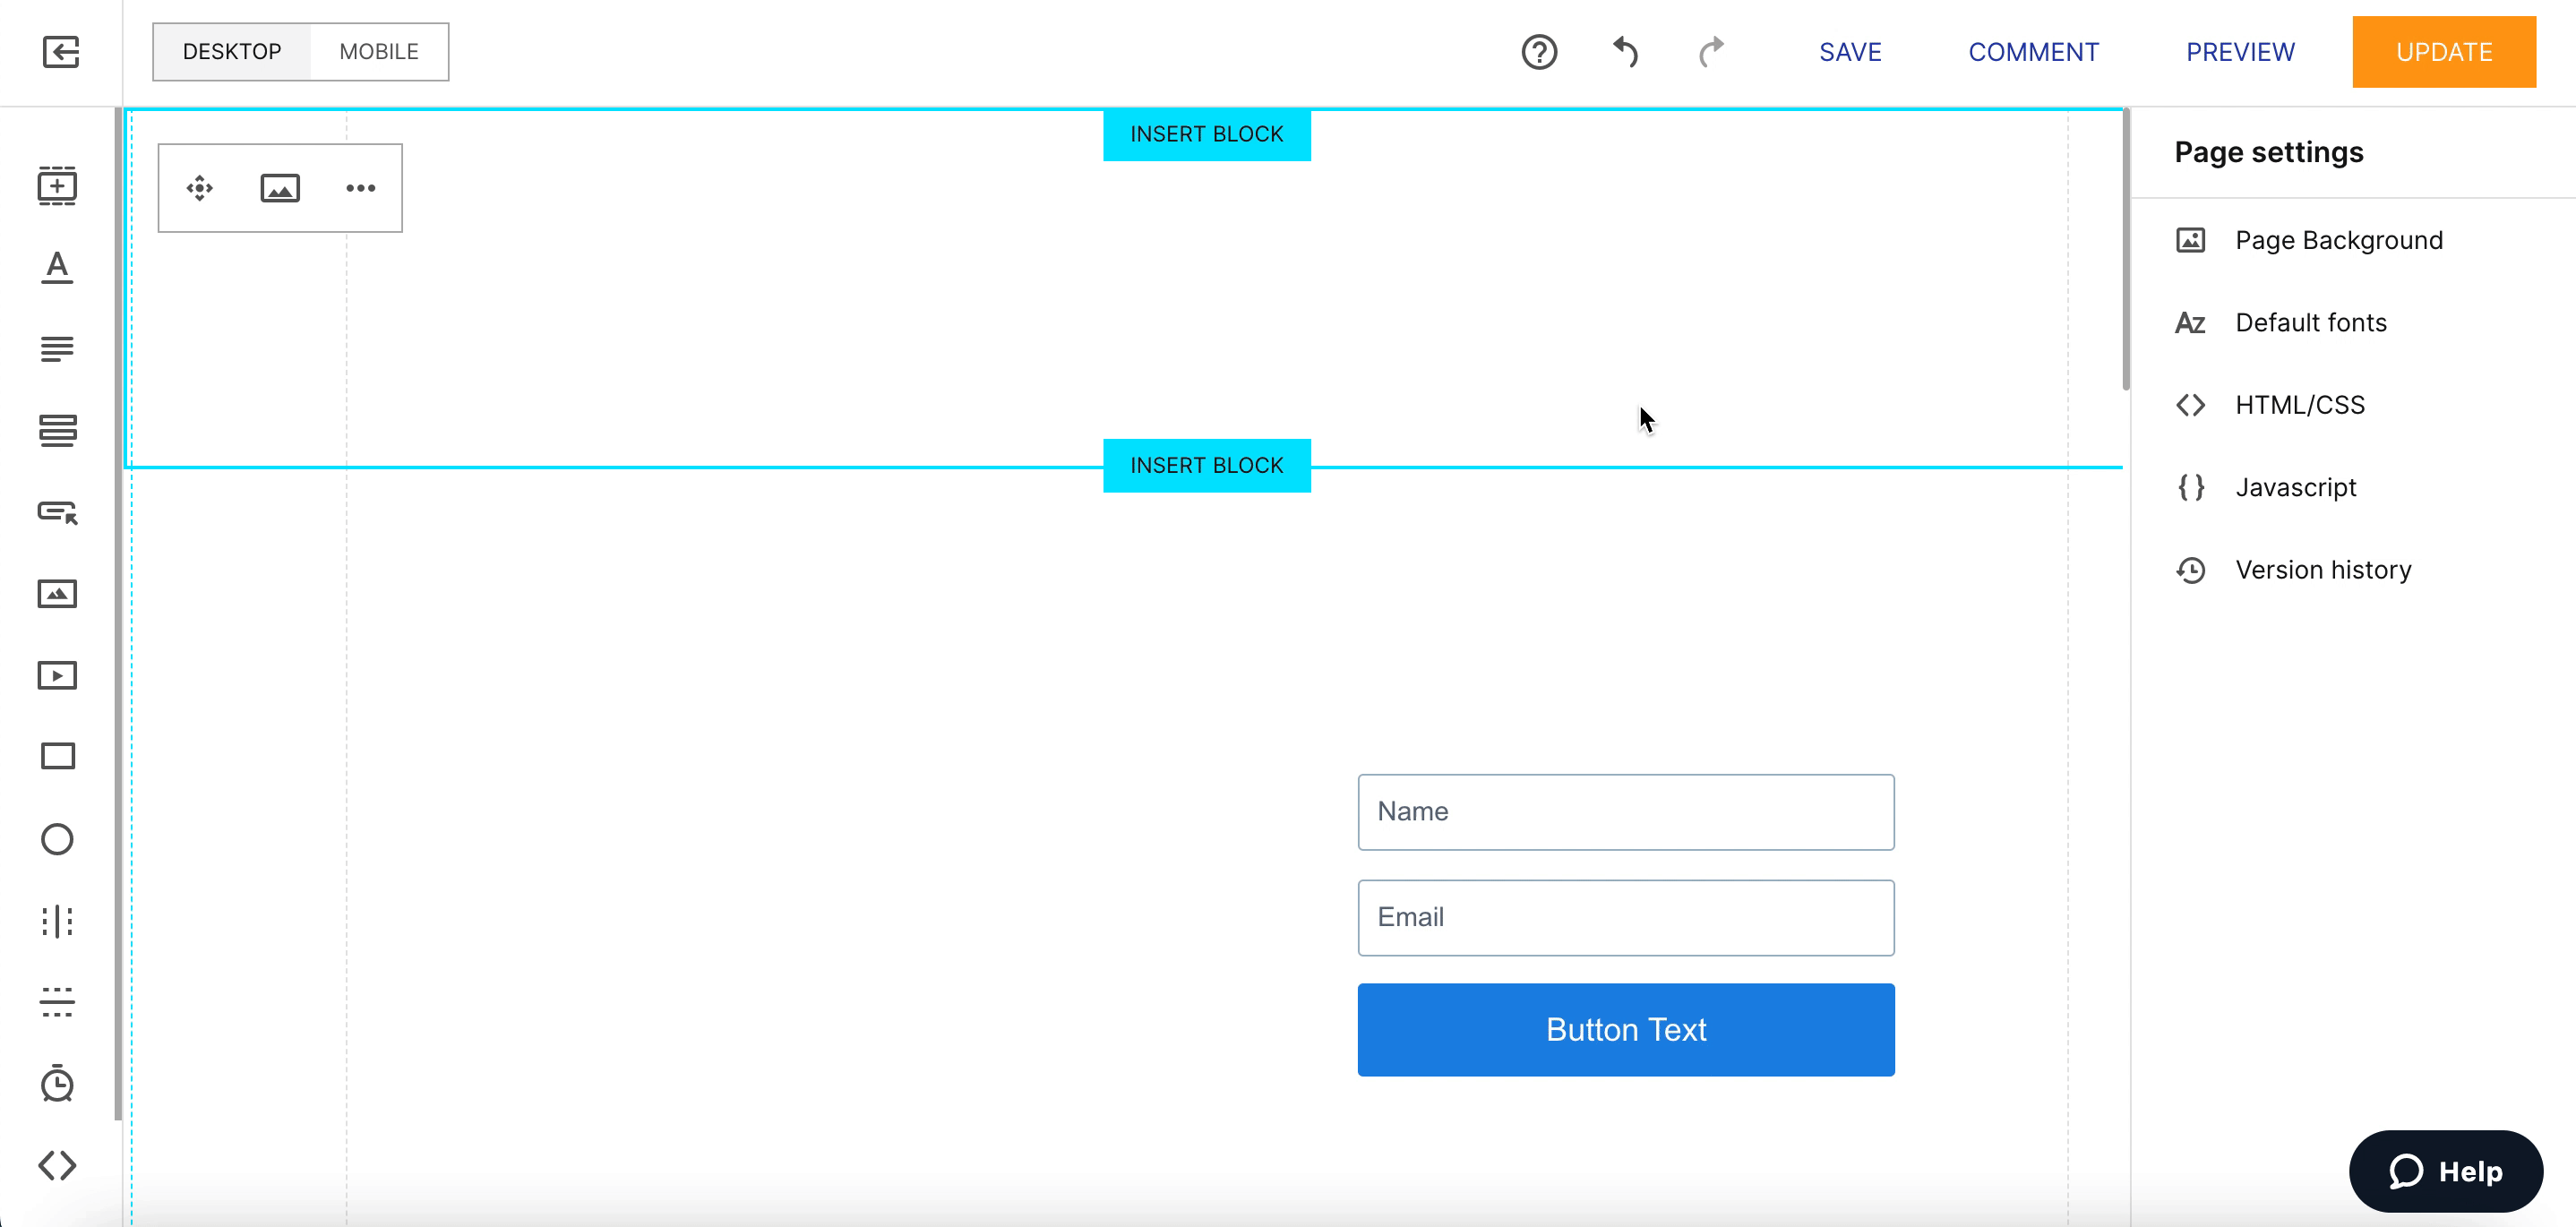Click the Email input field
The image size is (2576, 1227).
[x=1625, y=917]
